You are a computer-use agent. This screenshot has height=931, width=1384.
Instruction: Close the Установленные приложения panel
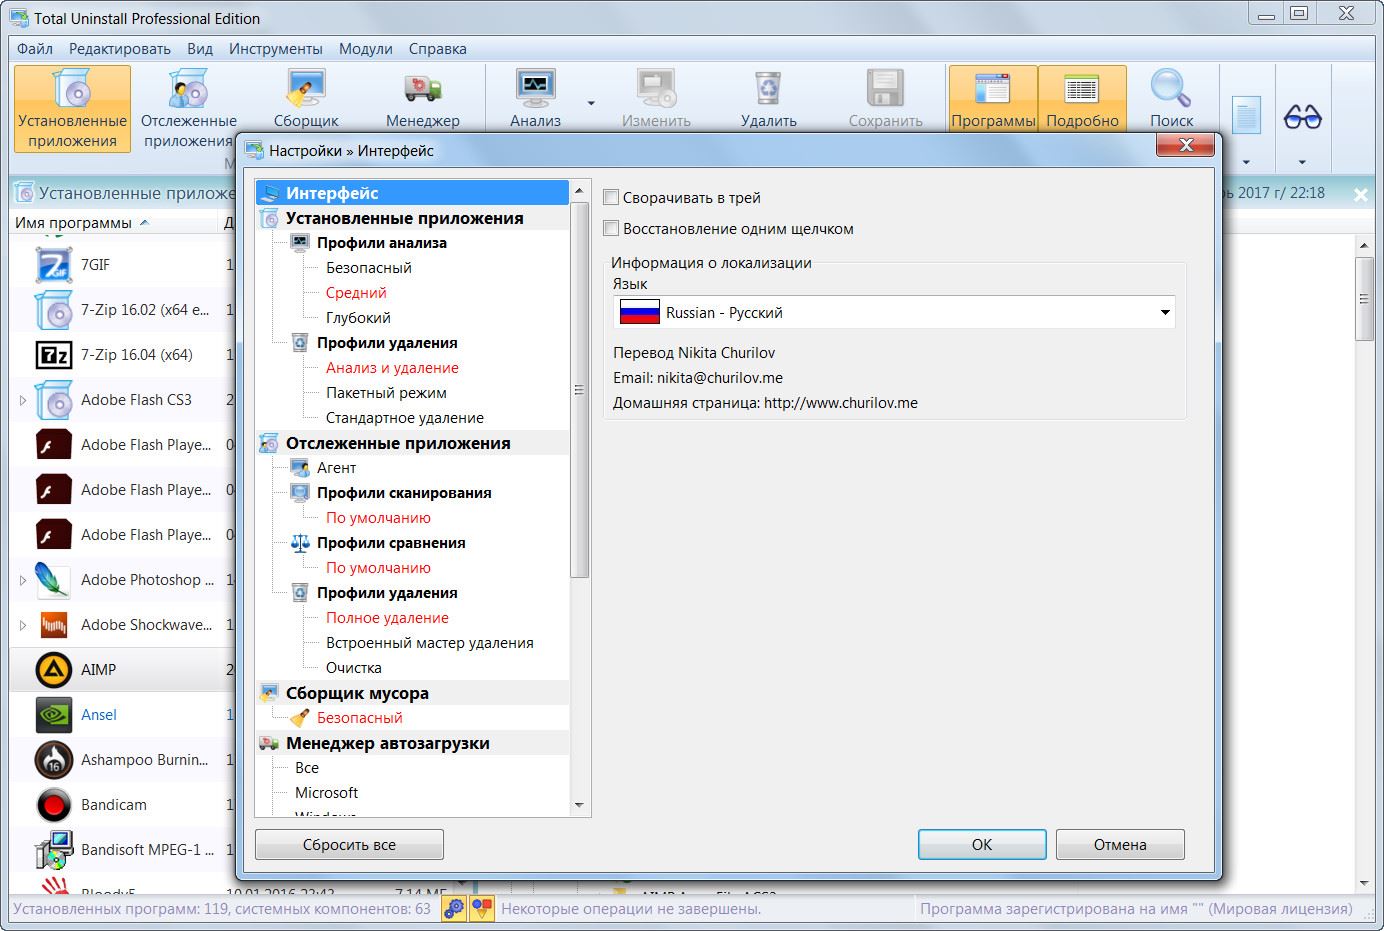coord(1360,195)
